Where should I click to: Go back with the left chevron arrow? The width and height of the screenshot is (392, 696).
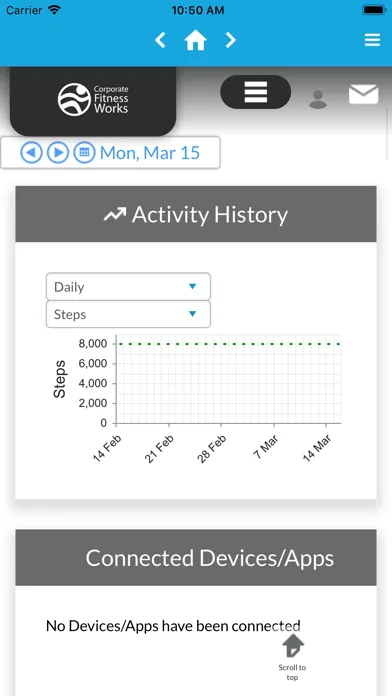[160, 40]
